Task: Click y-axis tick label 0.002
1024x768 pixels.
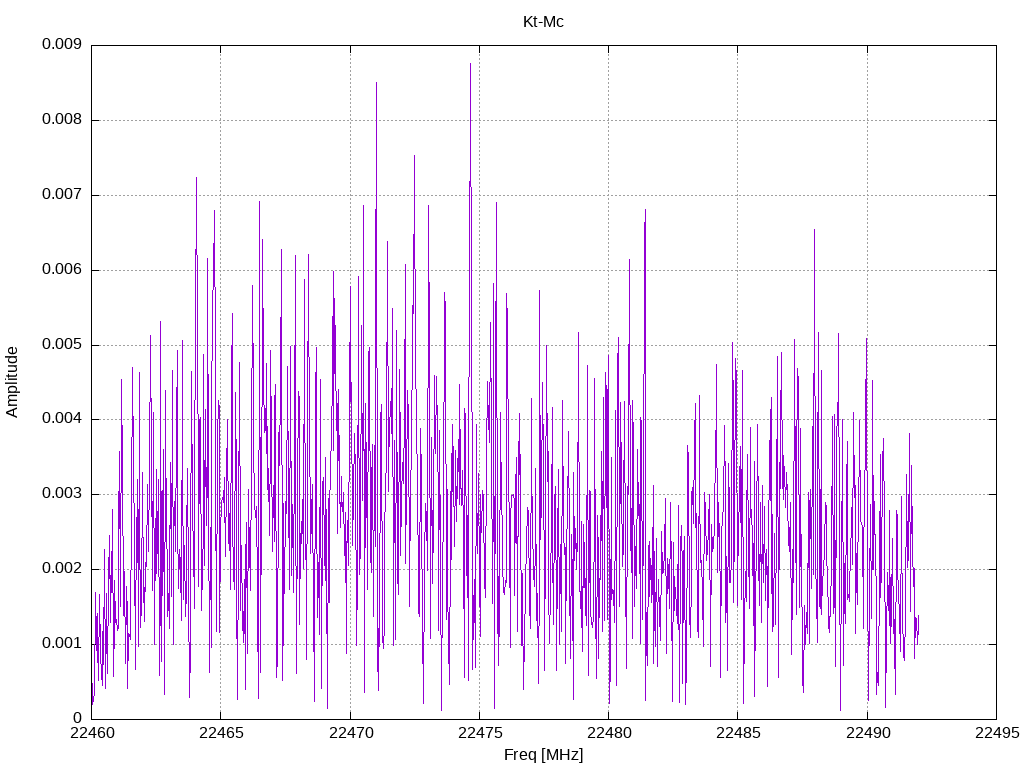Action: 62,569
